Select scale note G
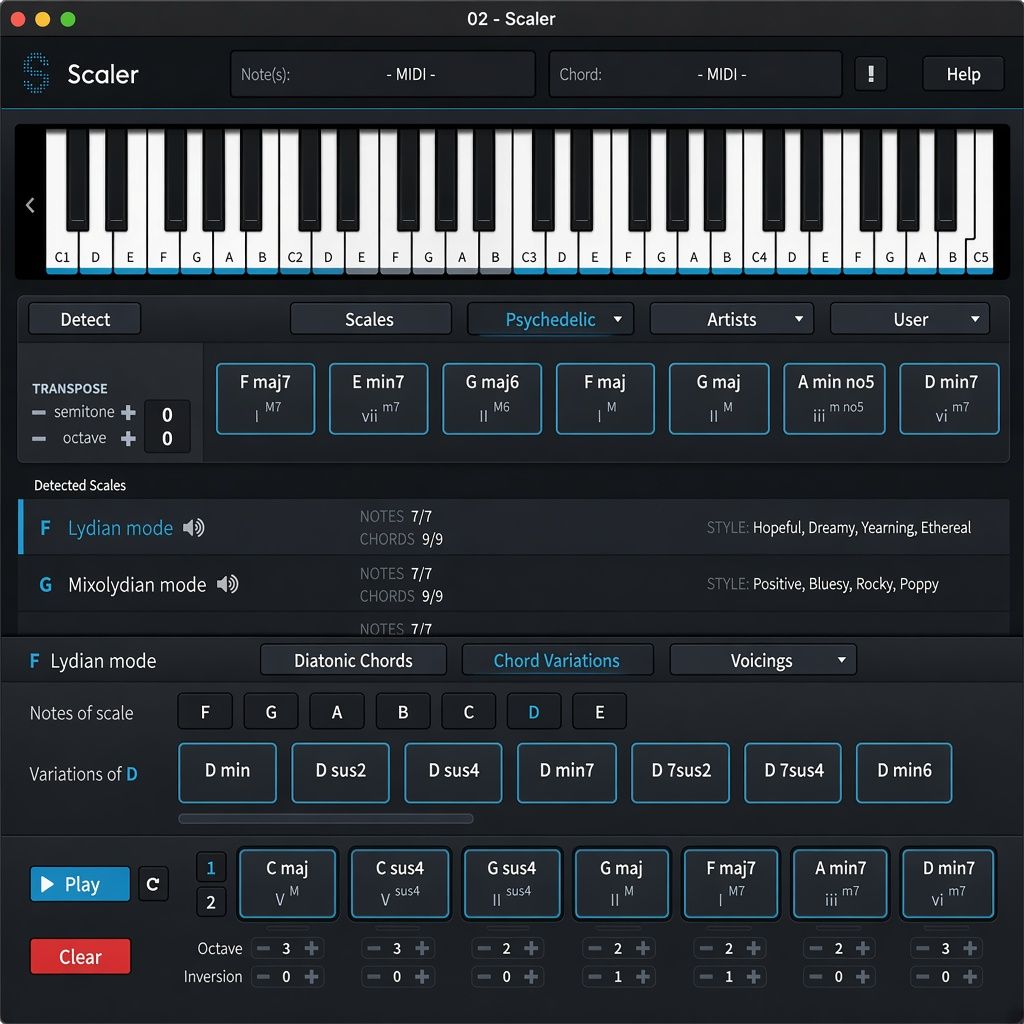The height and width of the screenshot is (1024, 1024). point(271,711)
